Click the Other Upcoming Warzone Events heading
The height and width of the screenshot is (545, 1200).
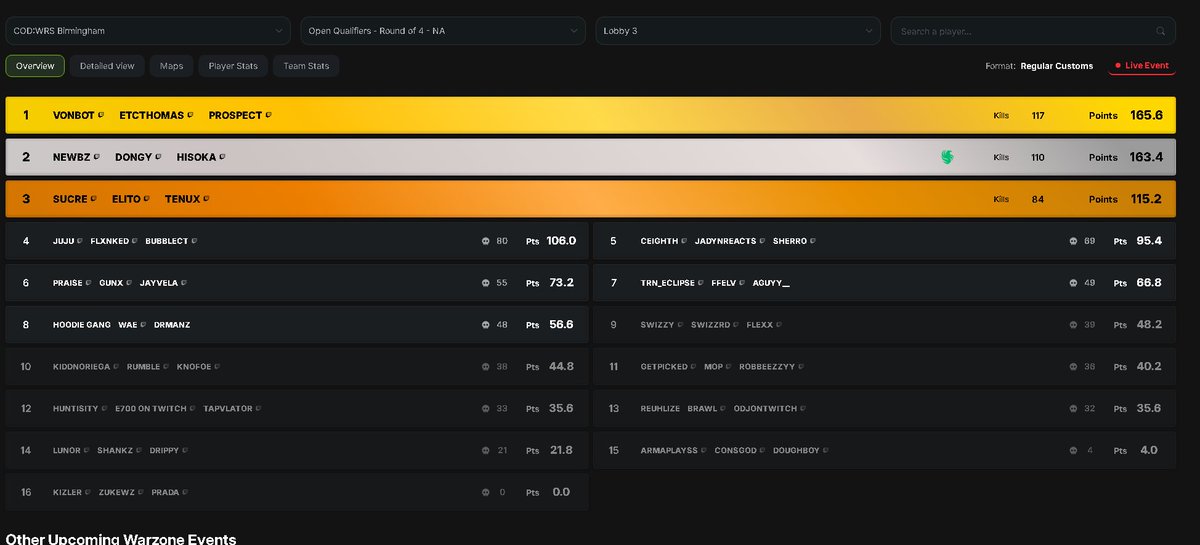(x=121, y=539)
